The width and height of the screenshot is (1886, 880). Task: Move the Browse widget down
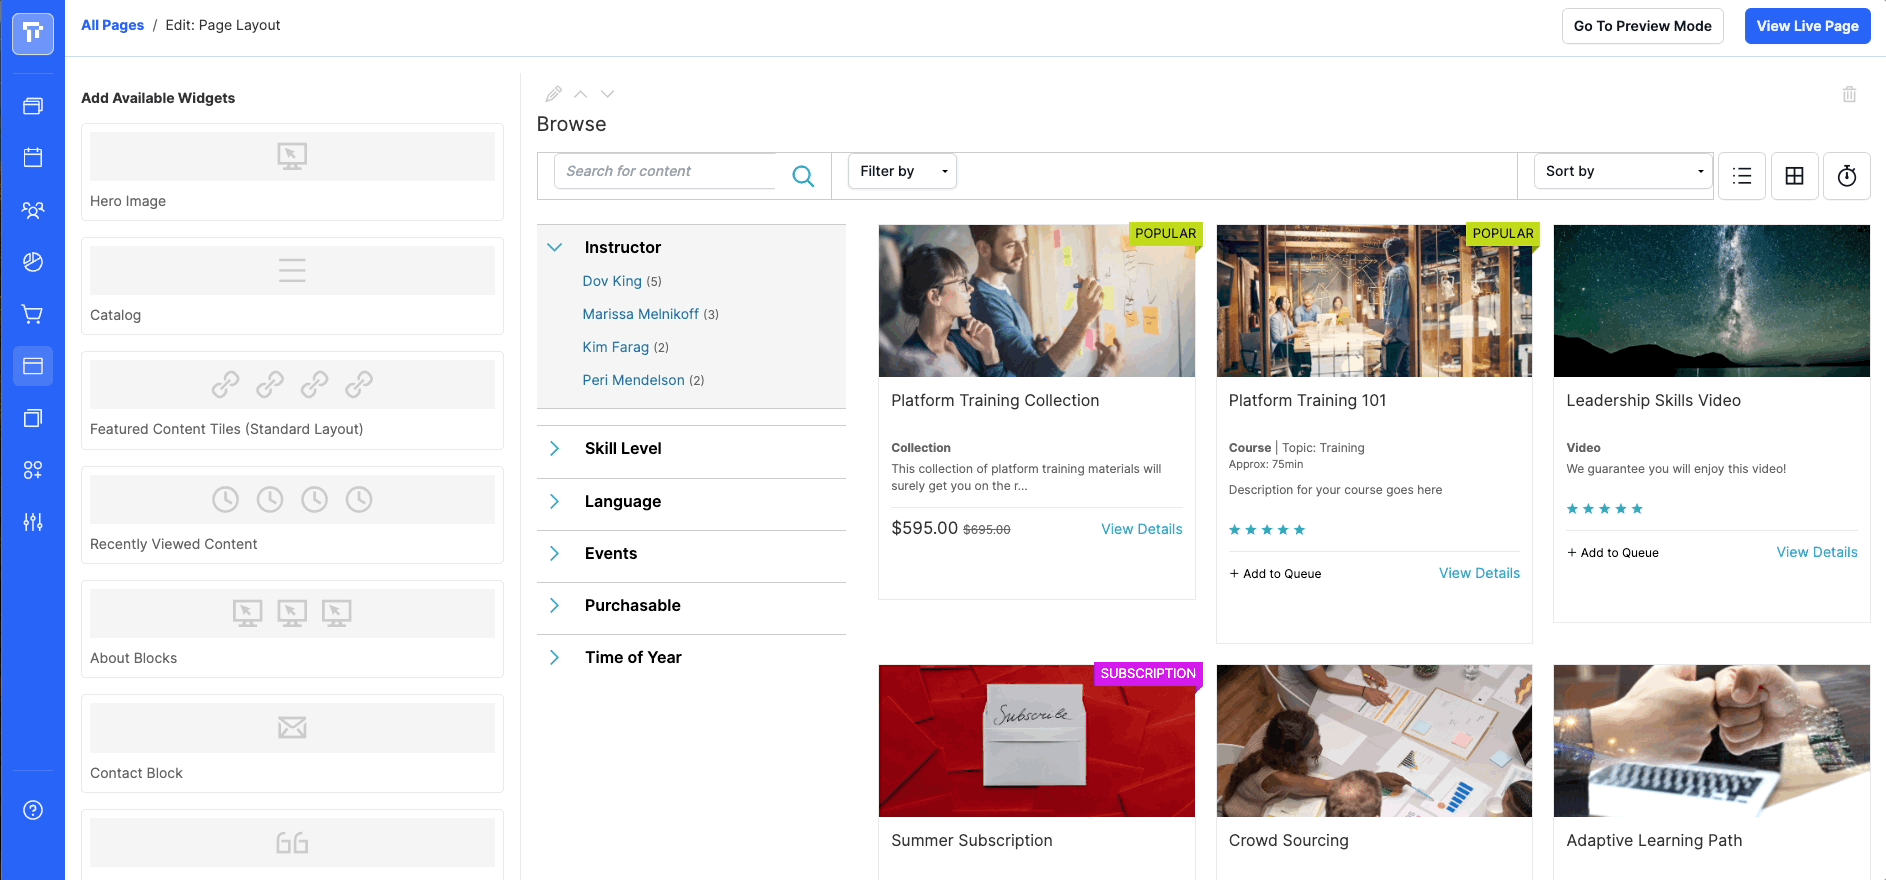point(607,94)
